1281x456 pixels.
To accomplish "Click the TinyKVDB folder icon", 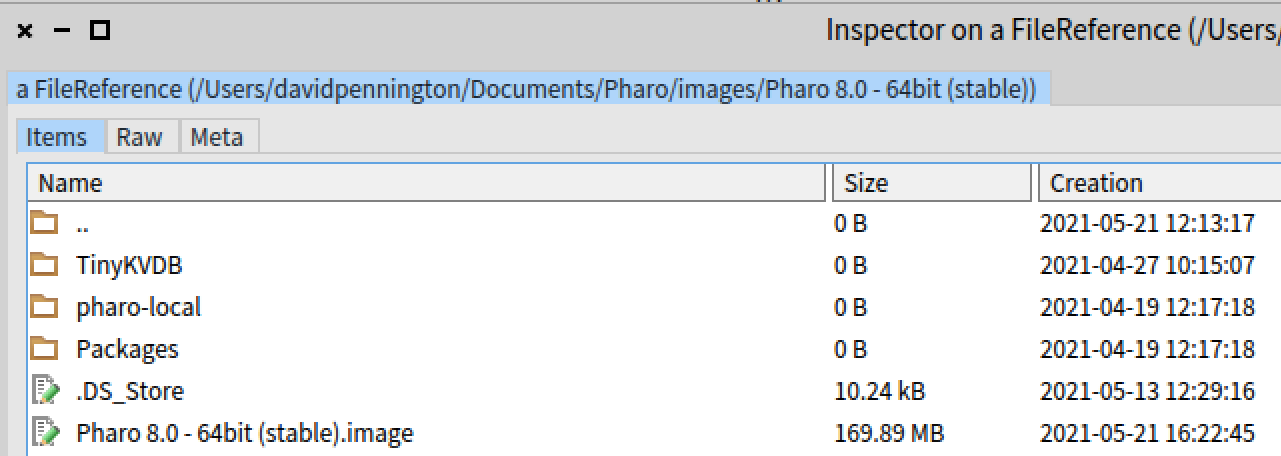I will tap(43, 264).
